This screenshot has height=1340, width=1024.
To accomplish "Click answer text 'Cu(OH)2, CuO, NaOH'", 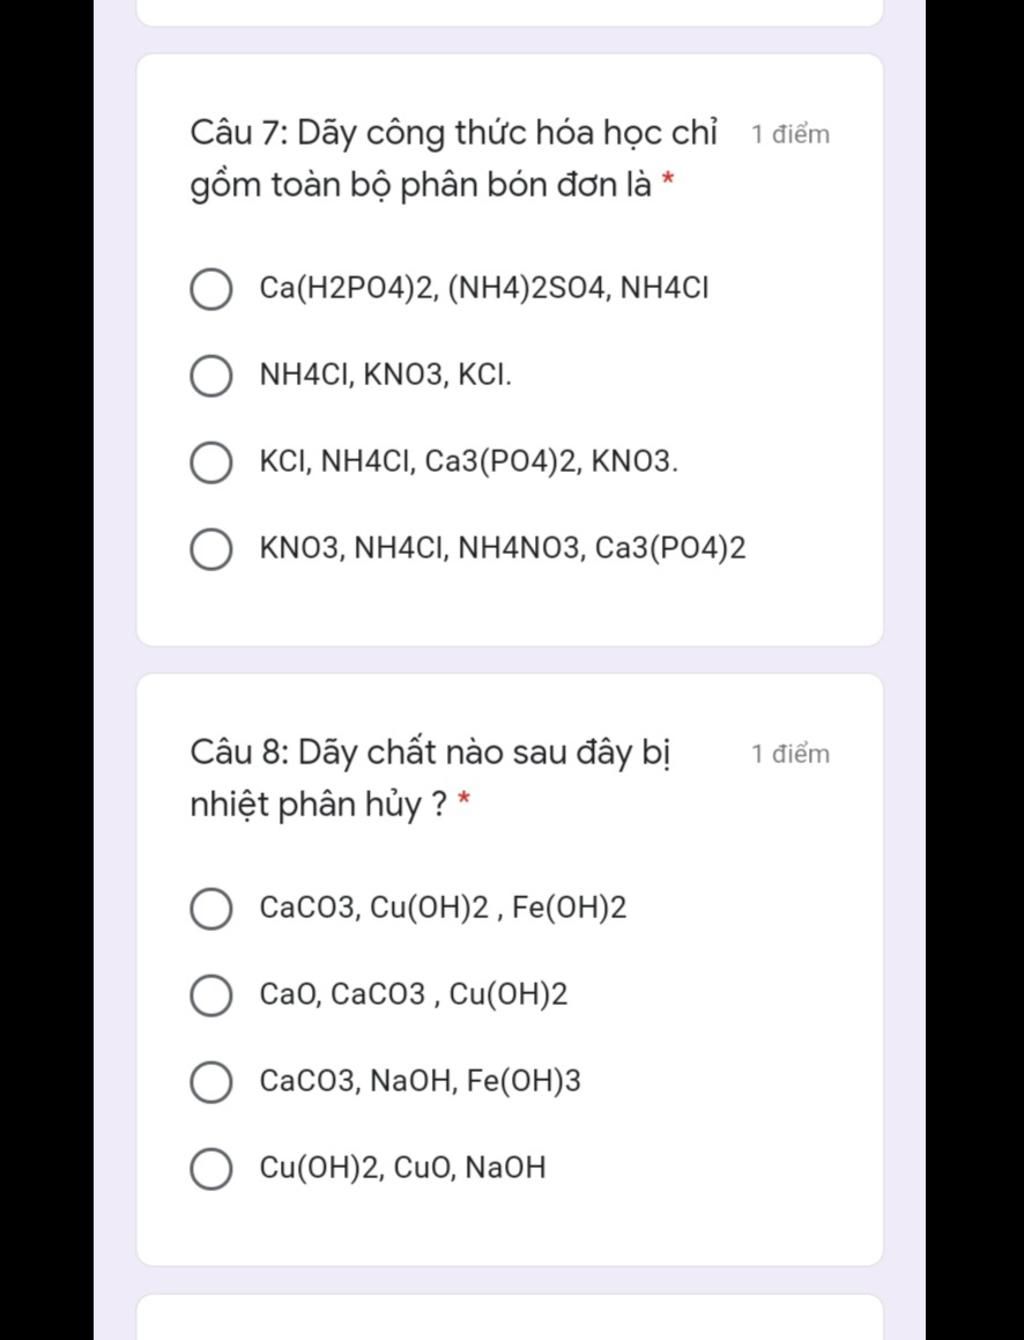I will tap(402, 1167).
